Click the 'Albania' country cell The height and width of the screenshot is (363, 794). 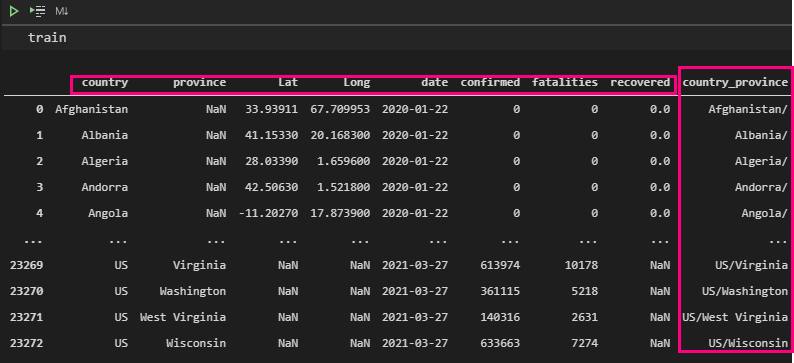click(105, 135)
